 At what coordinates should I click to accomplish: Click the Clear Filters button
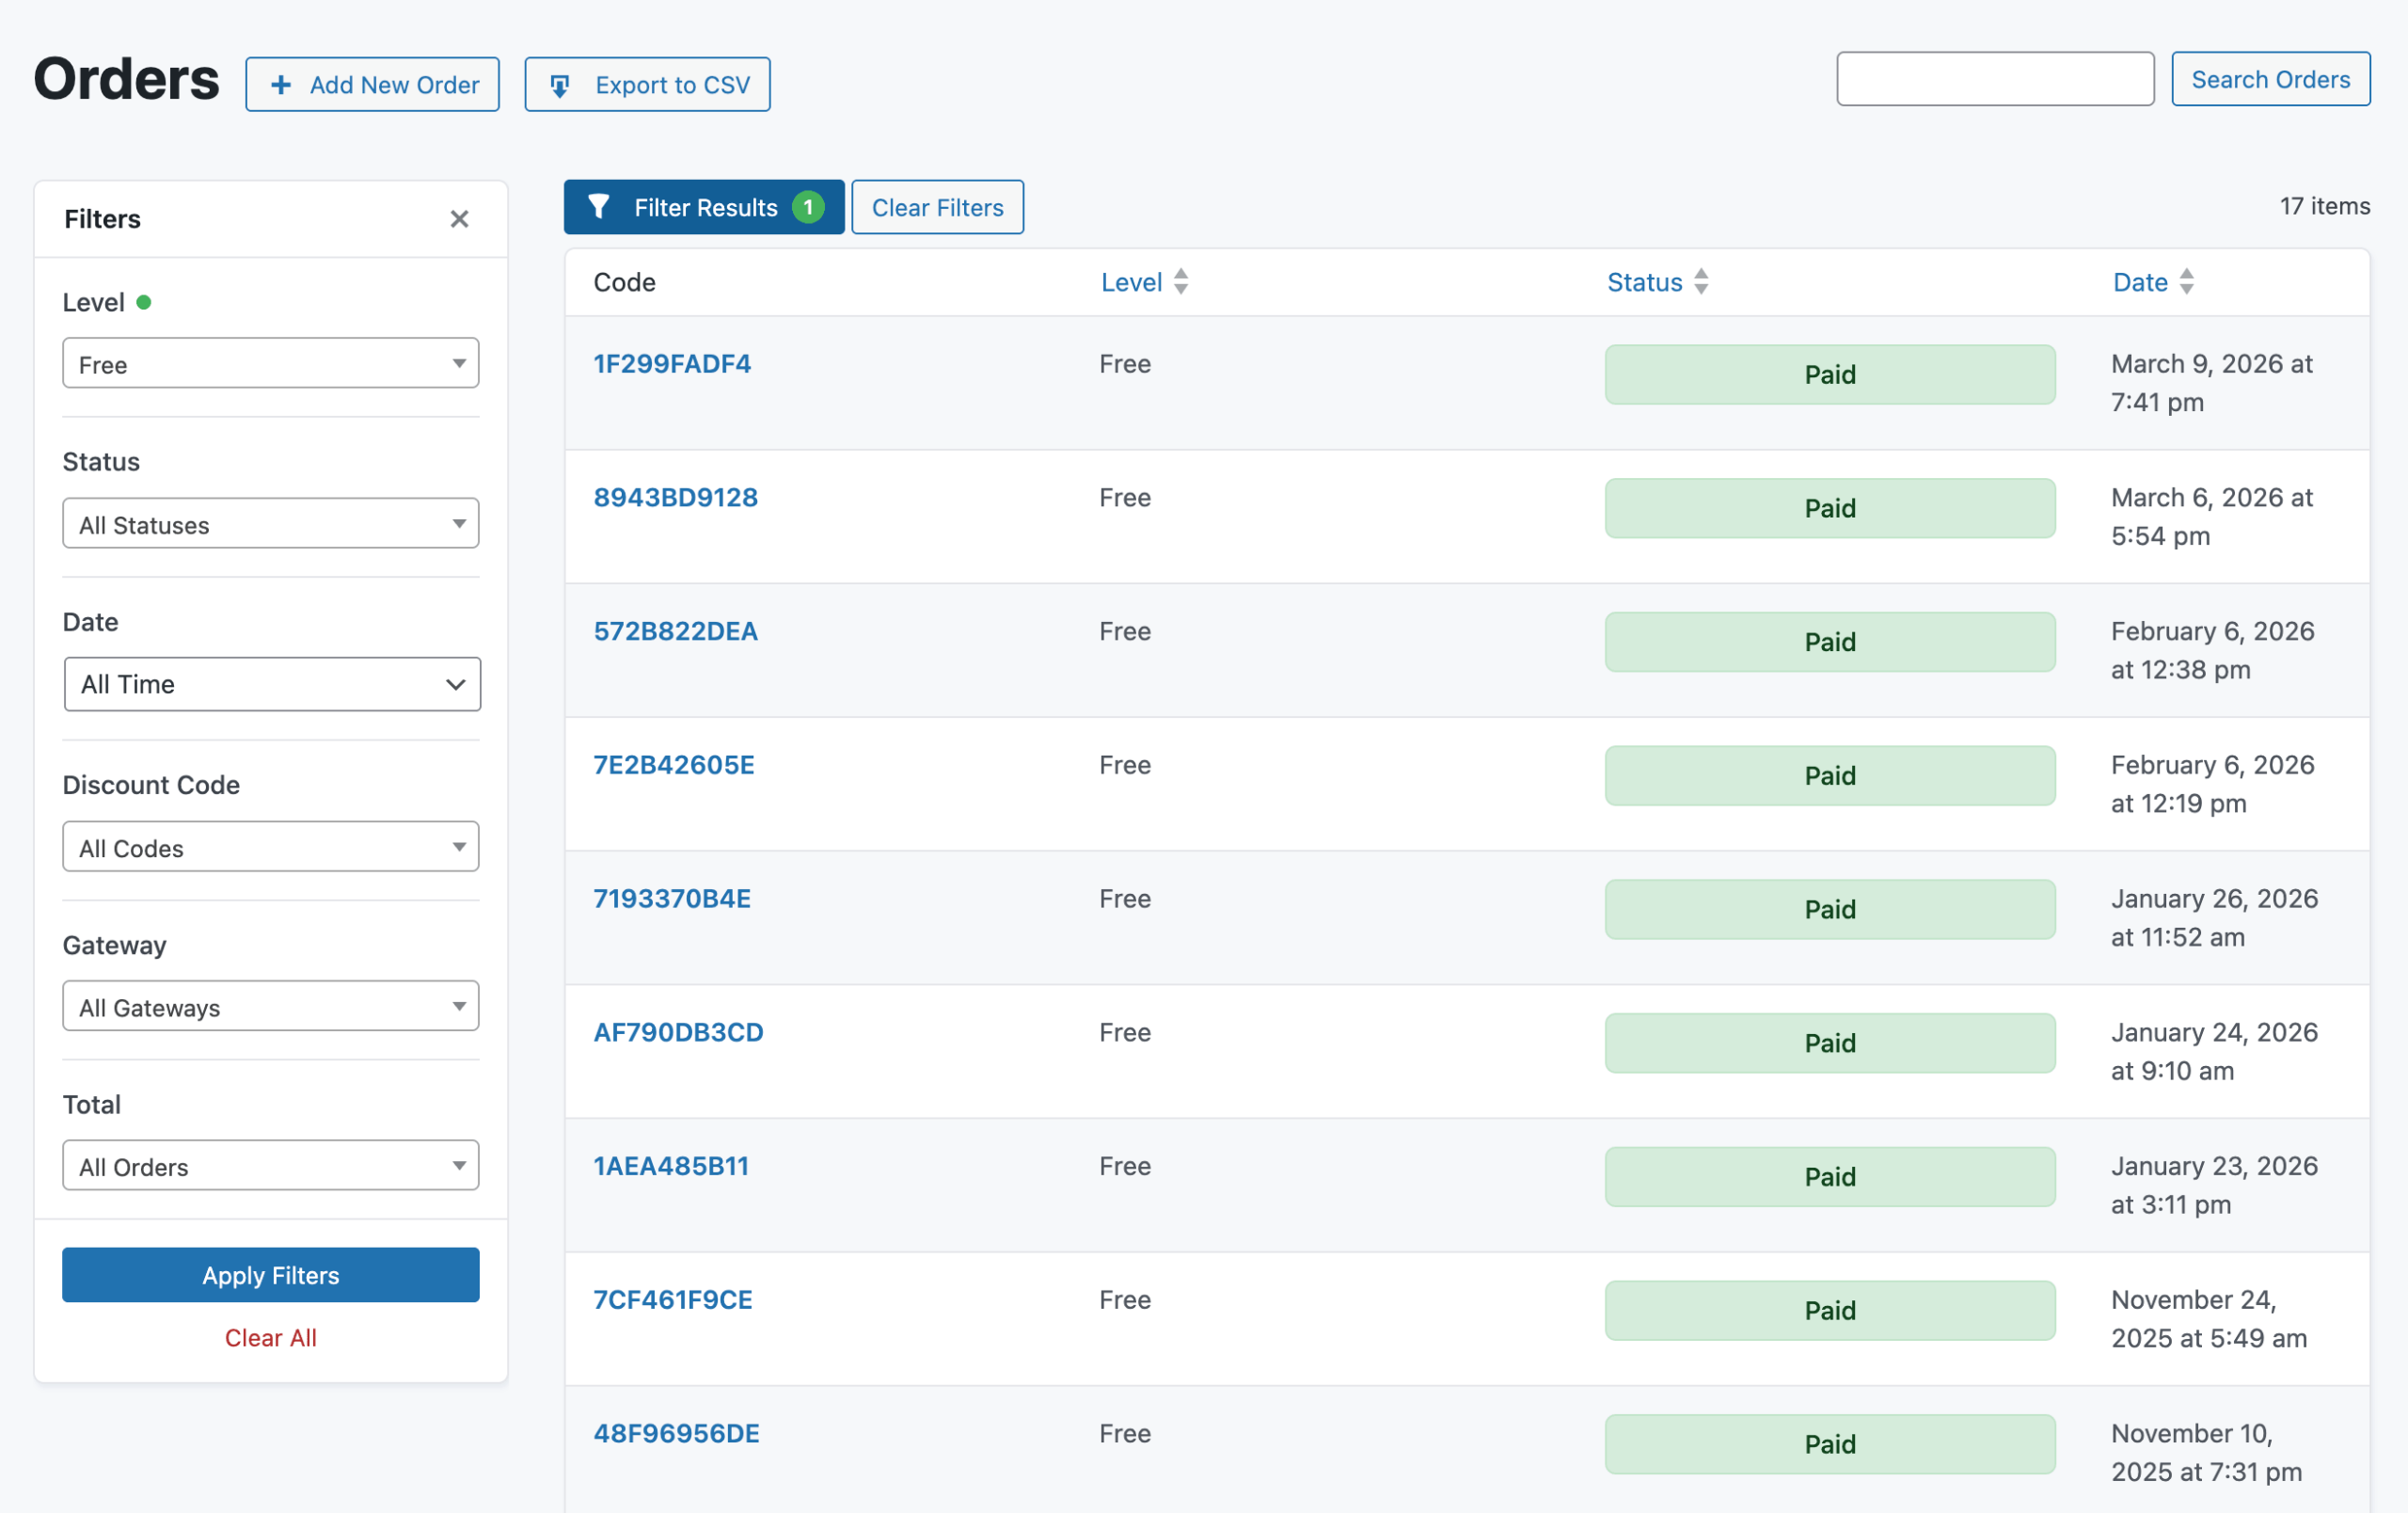[937, 207]
